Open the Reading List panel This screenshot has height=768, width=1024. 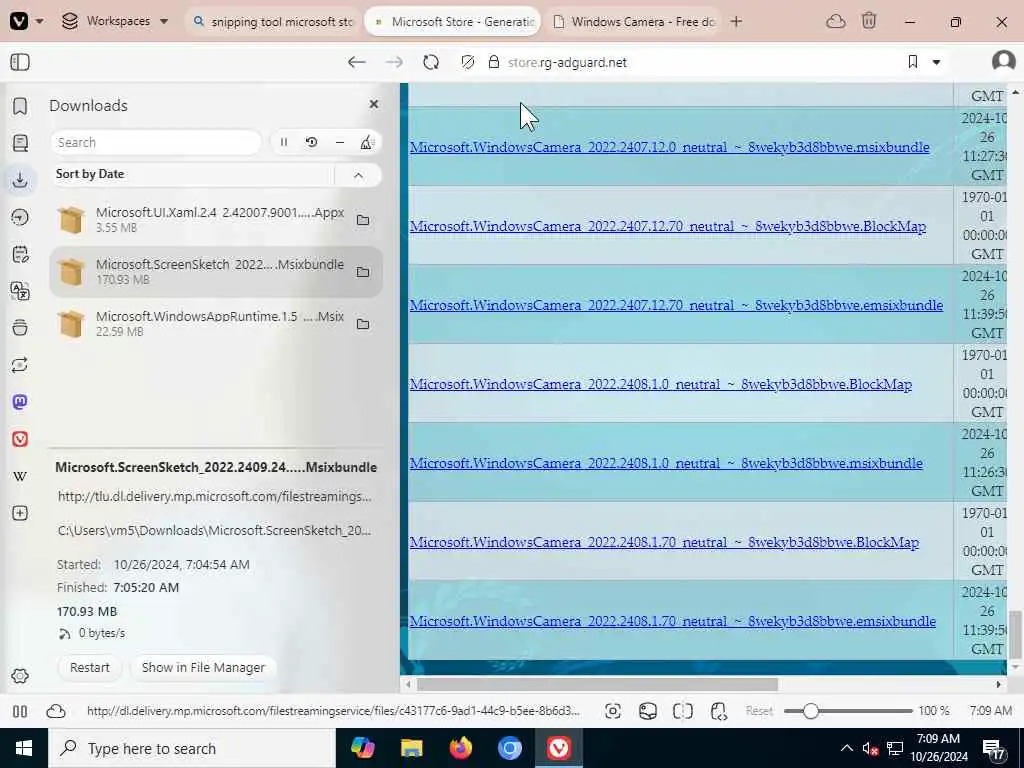pyautogui.click(x=20, y=142)
